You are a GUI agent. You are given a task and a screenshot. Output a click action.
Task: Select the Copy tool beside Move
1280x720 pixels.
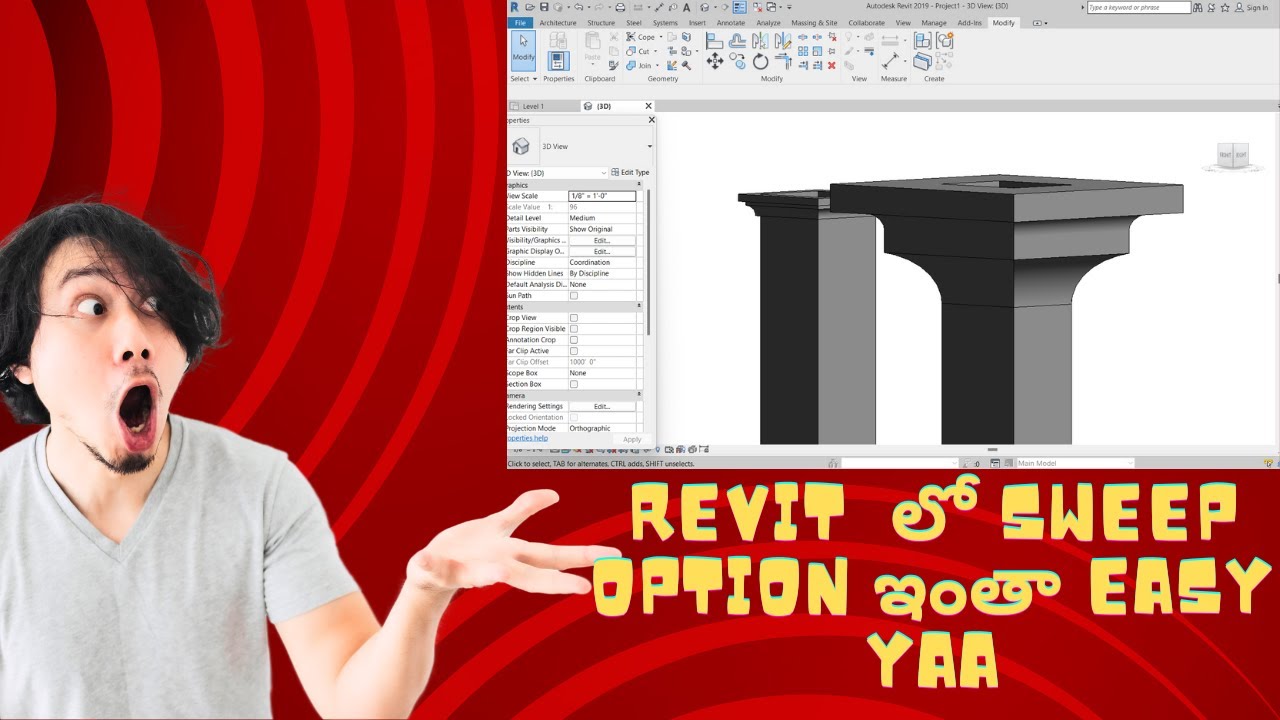coord(737,62)
